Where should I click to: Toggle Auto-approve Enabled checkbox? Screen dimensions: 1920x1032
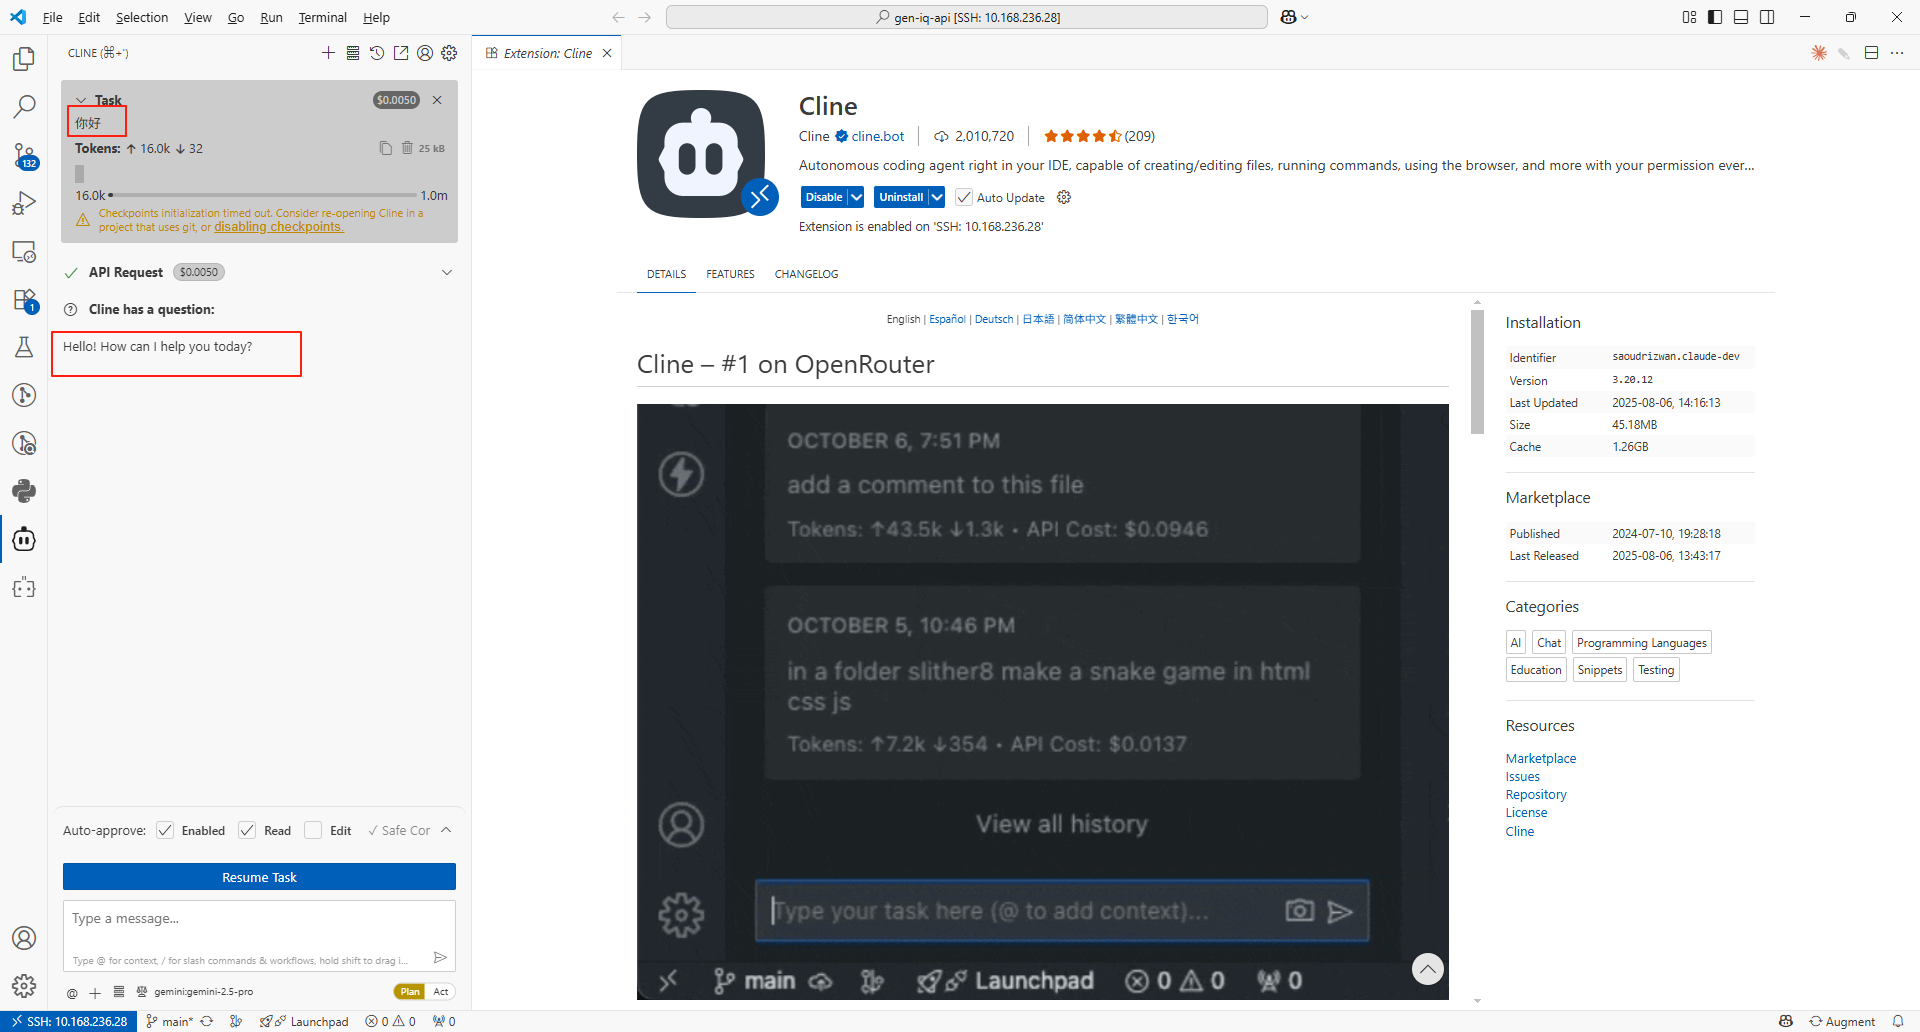pos(165,830)
